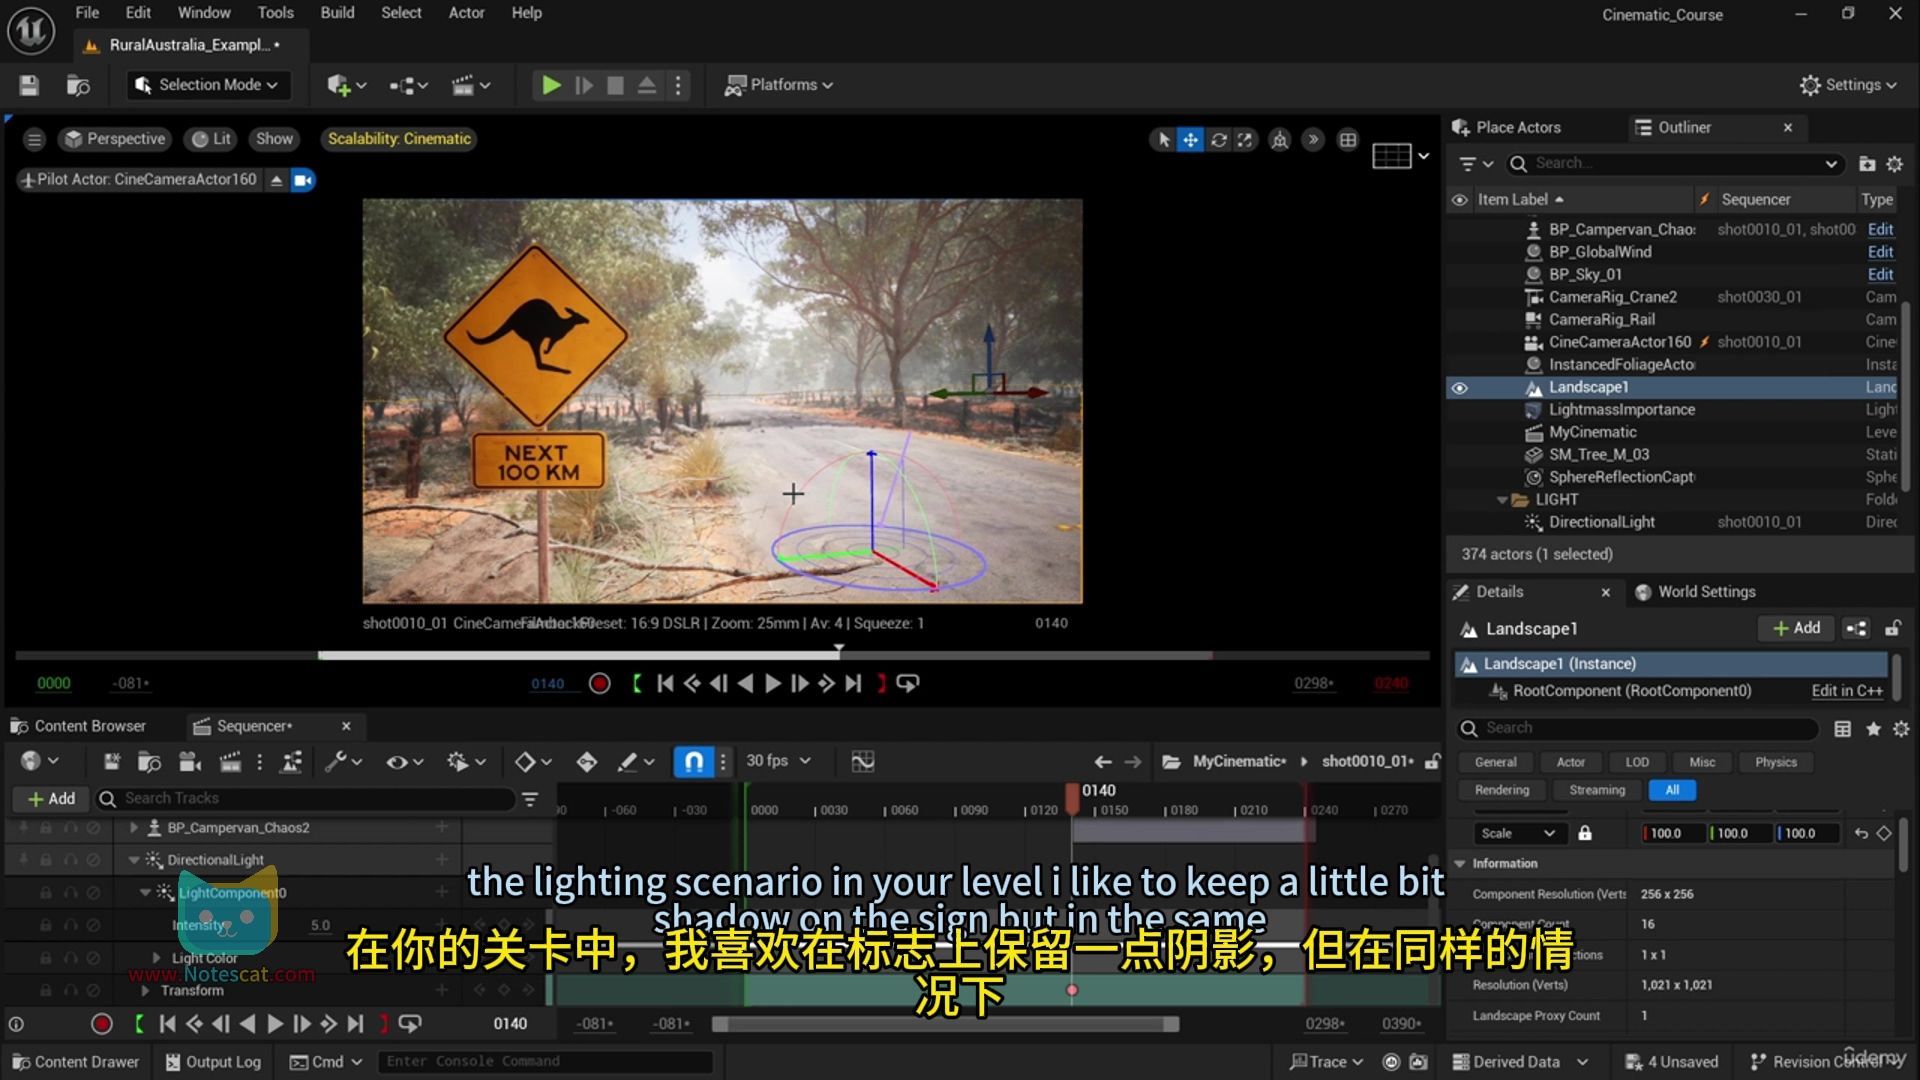
Task: Open sequencer curve editor icon
Action: [x=863, y=762]
